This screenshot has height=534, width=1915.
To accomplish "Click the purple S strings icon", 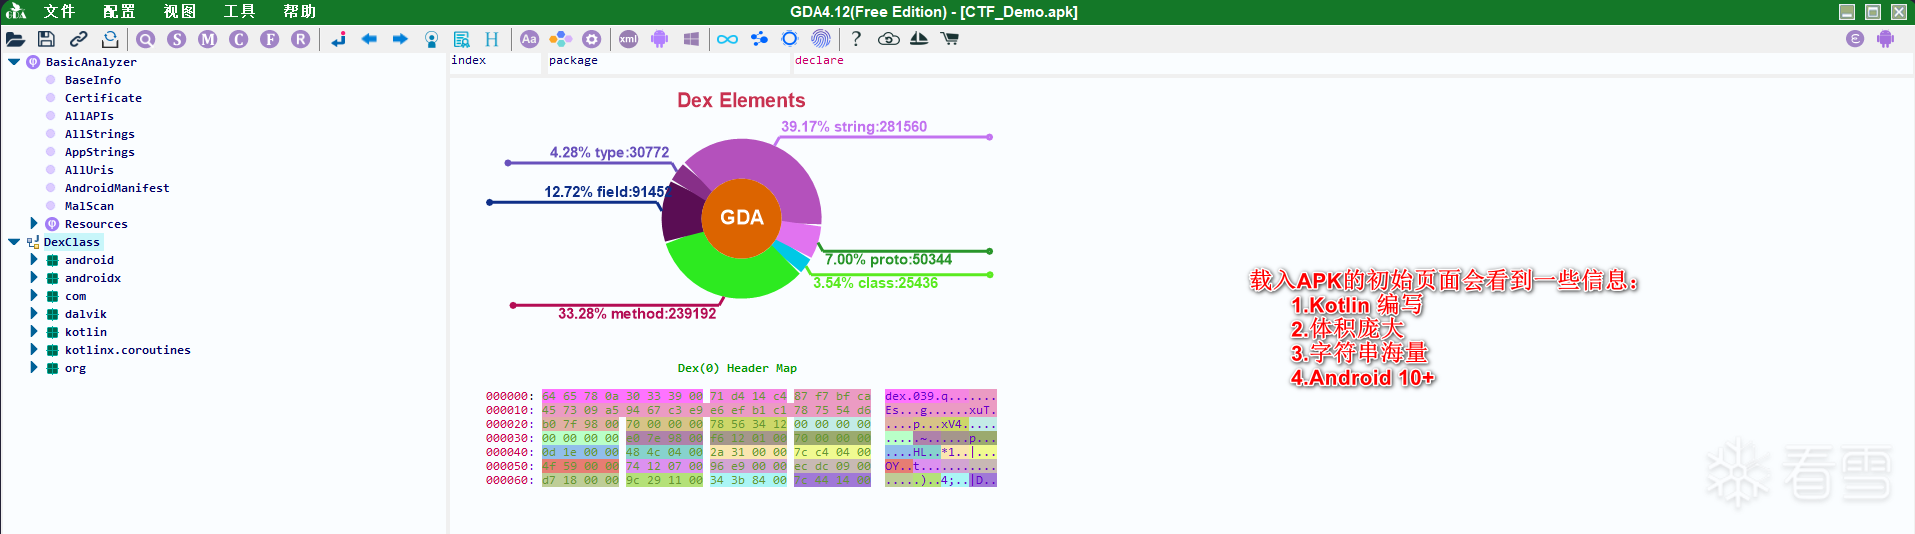I will 177,39.
